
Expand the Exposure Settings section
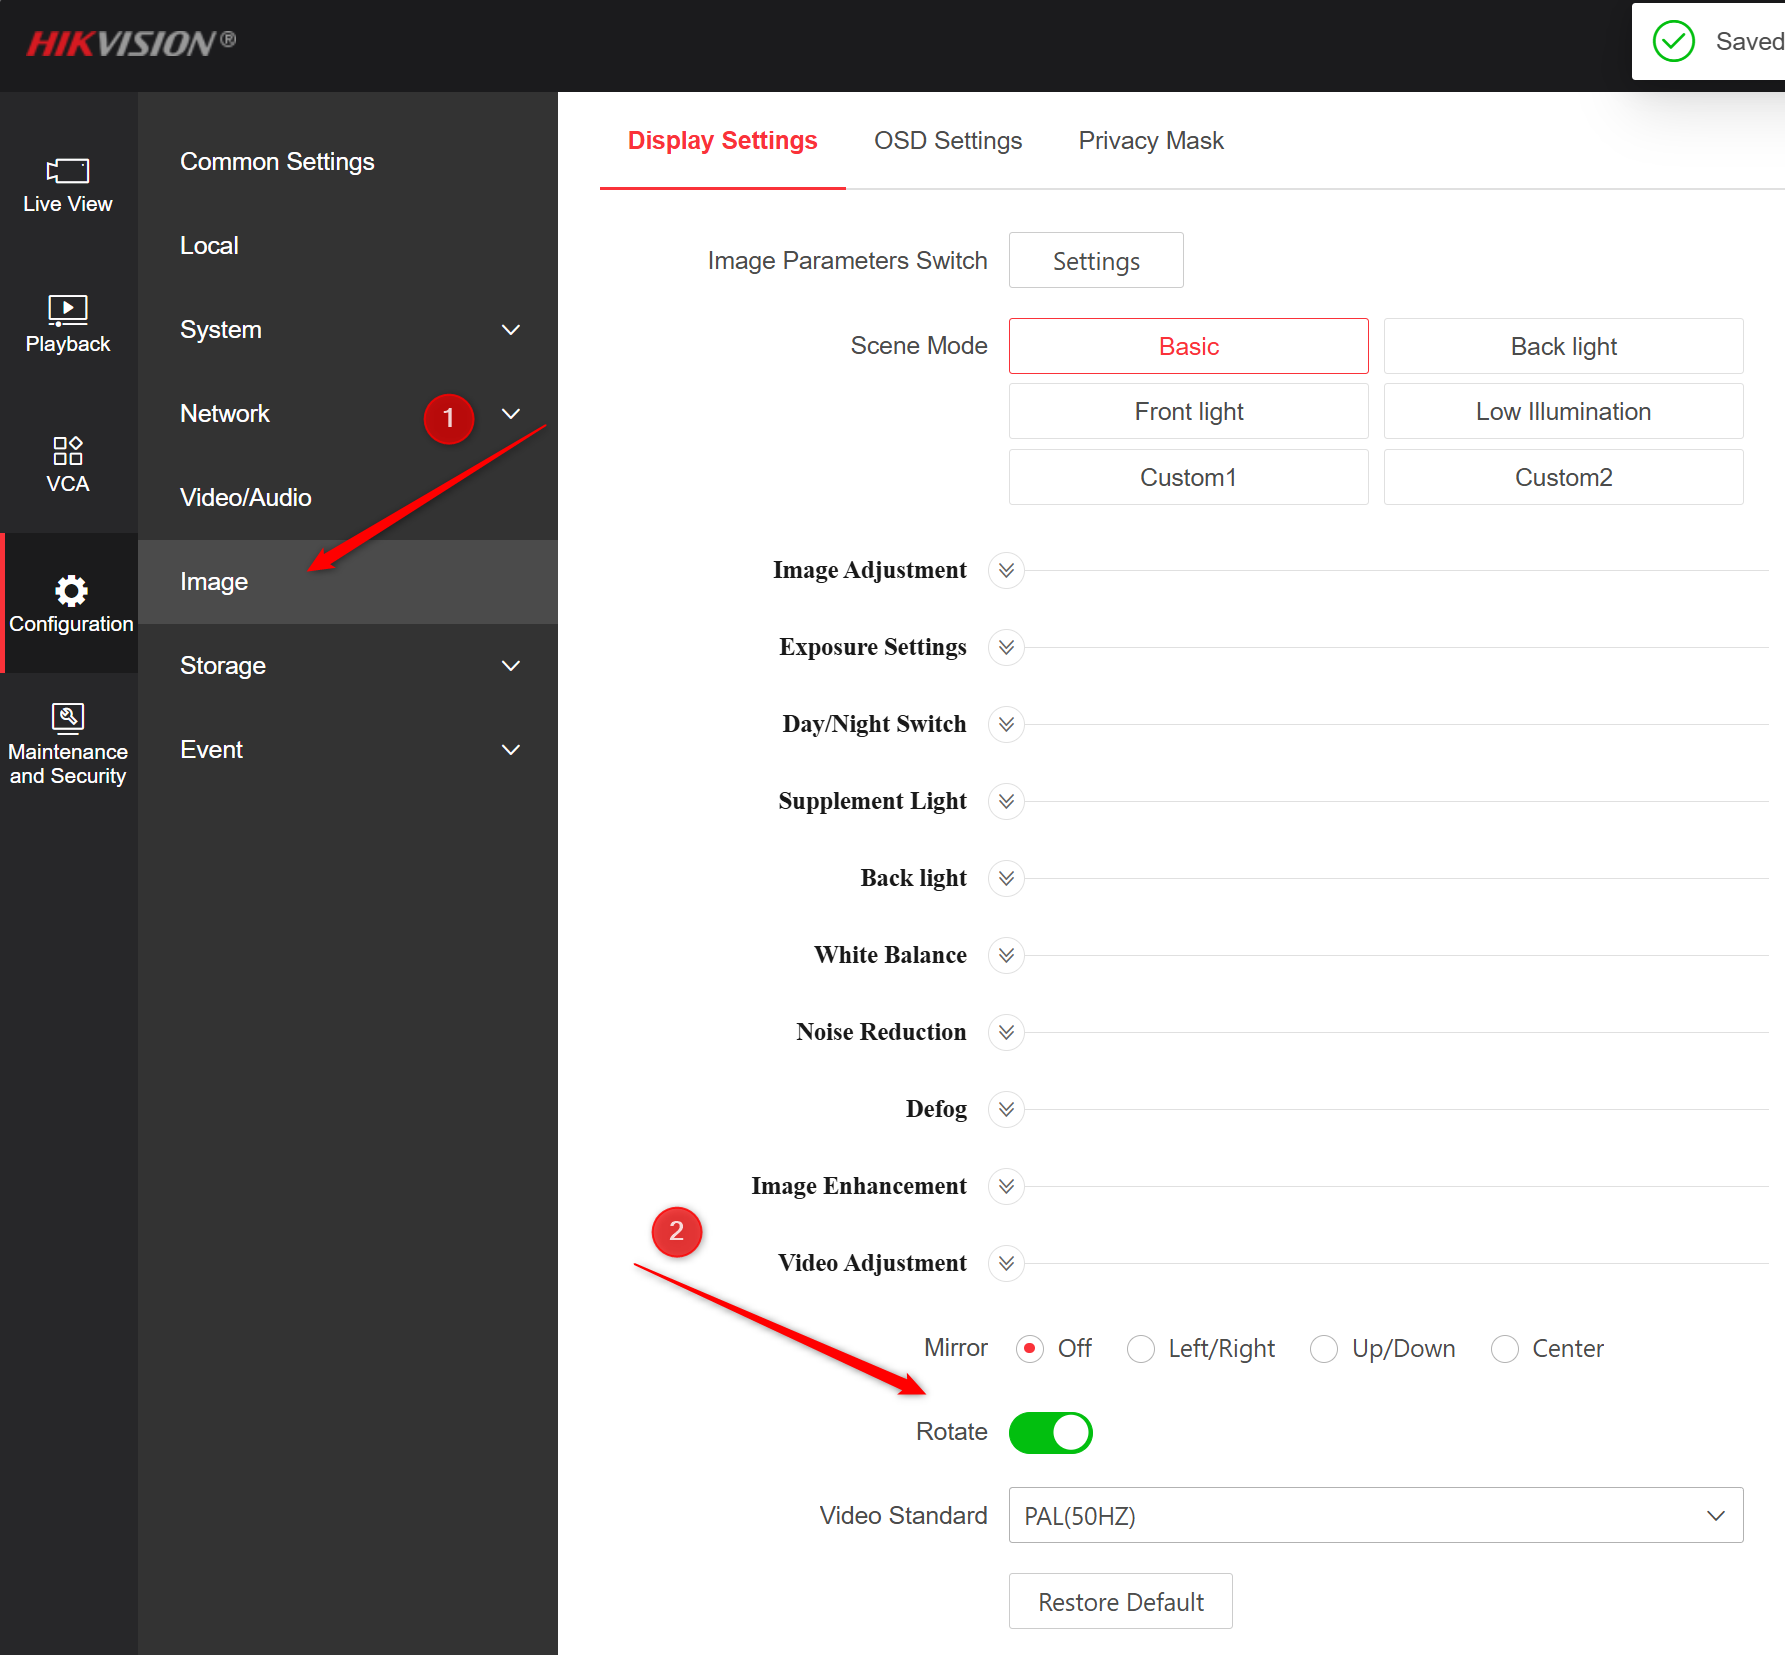coord(1006,648)
